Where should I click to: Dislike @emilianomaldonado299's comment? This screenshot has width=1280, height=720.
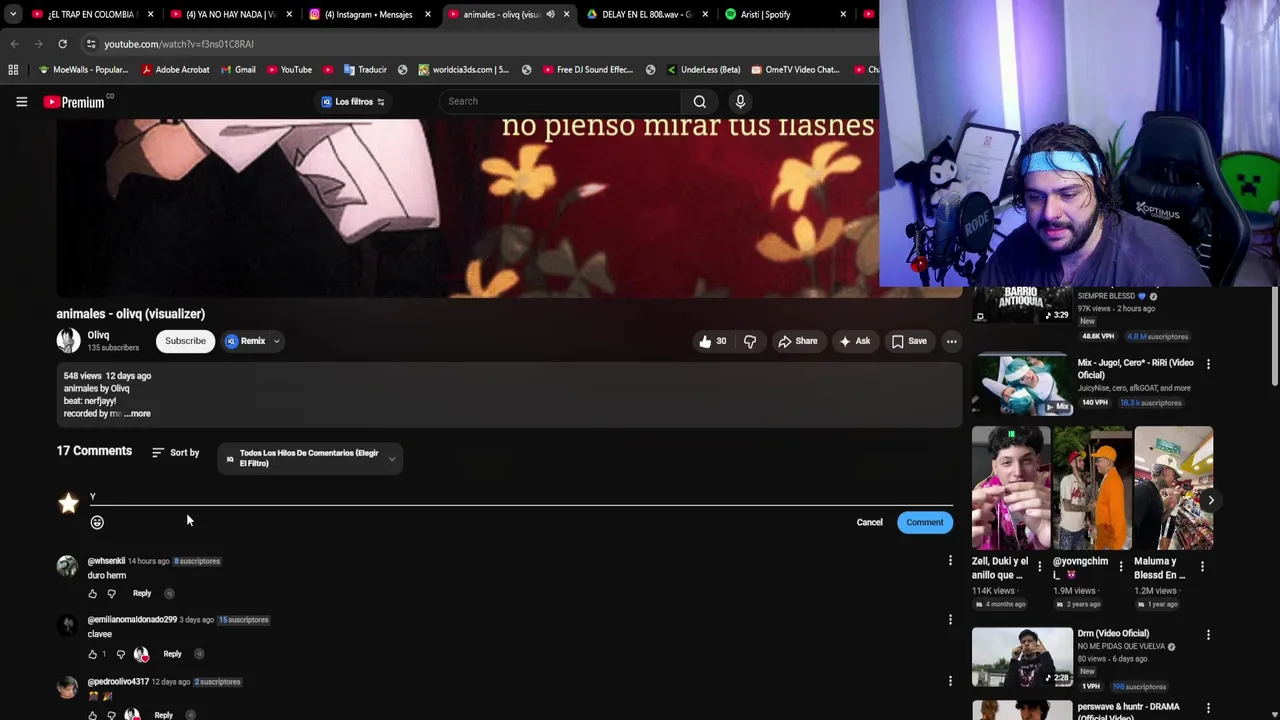coord(121,654)
